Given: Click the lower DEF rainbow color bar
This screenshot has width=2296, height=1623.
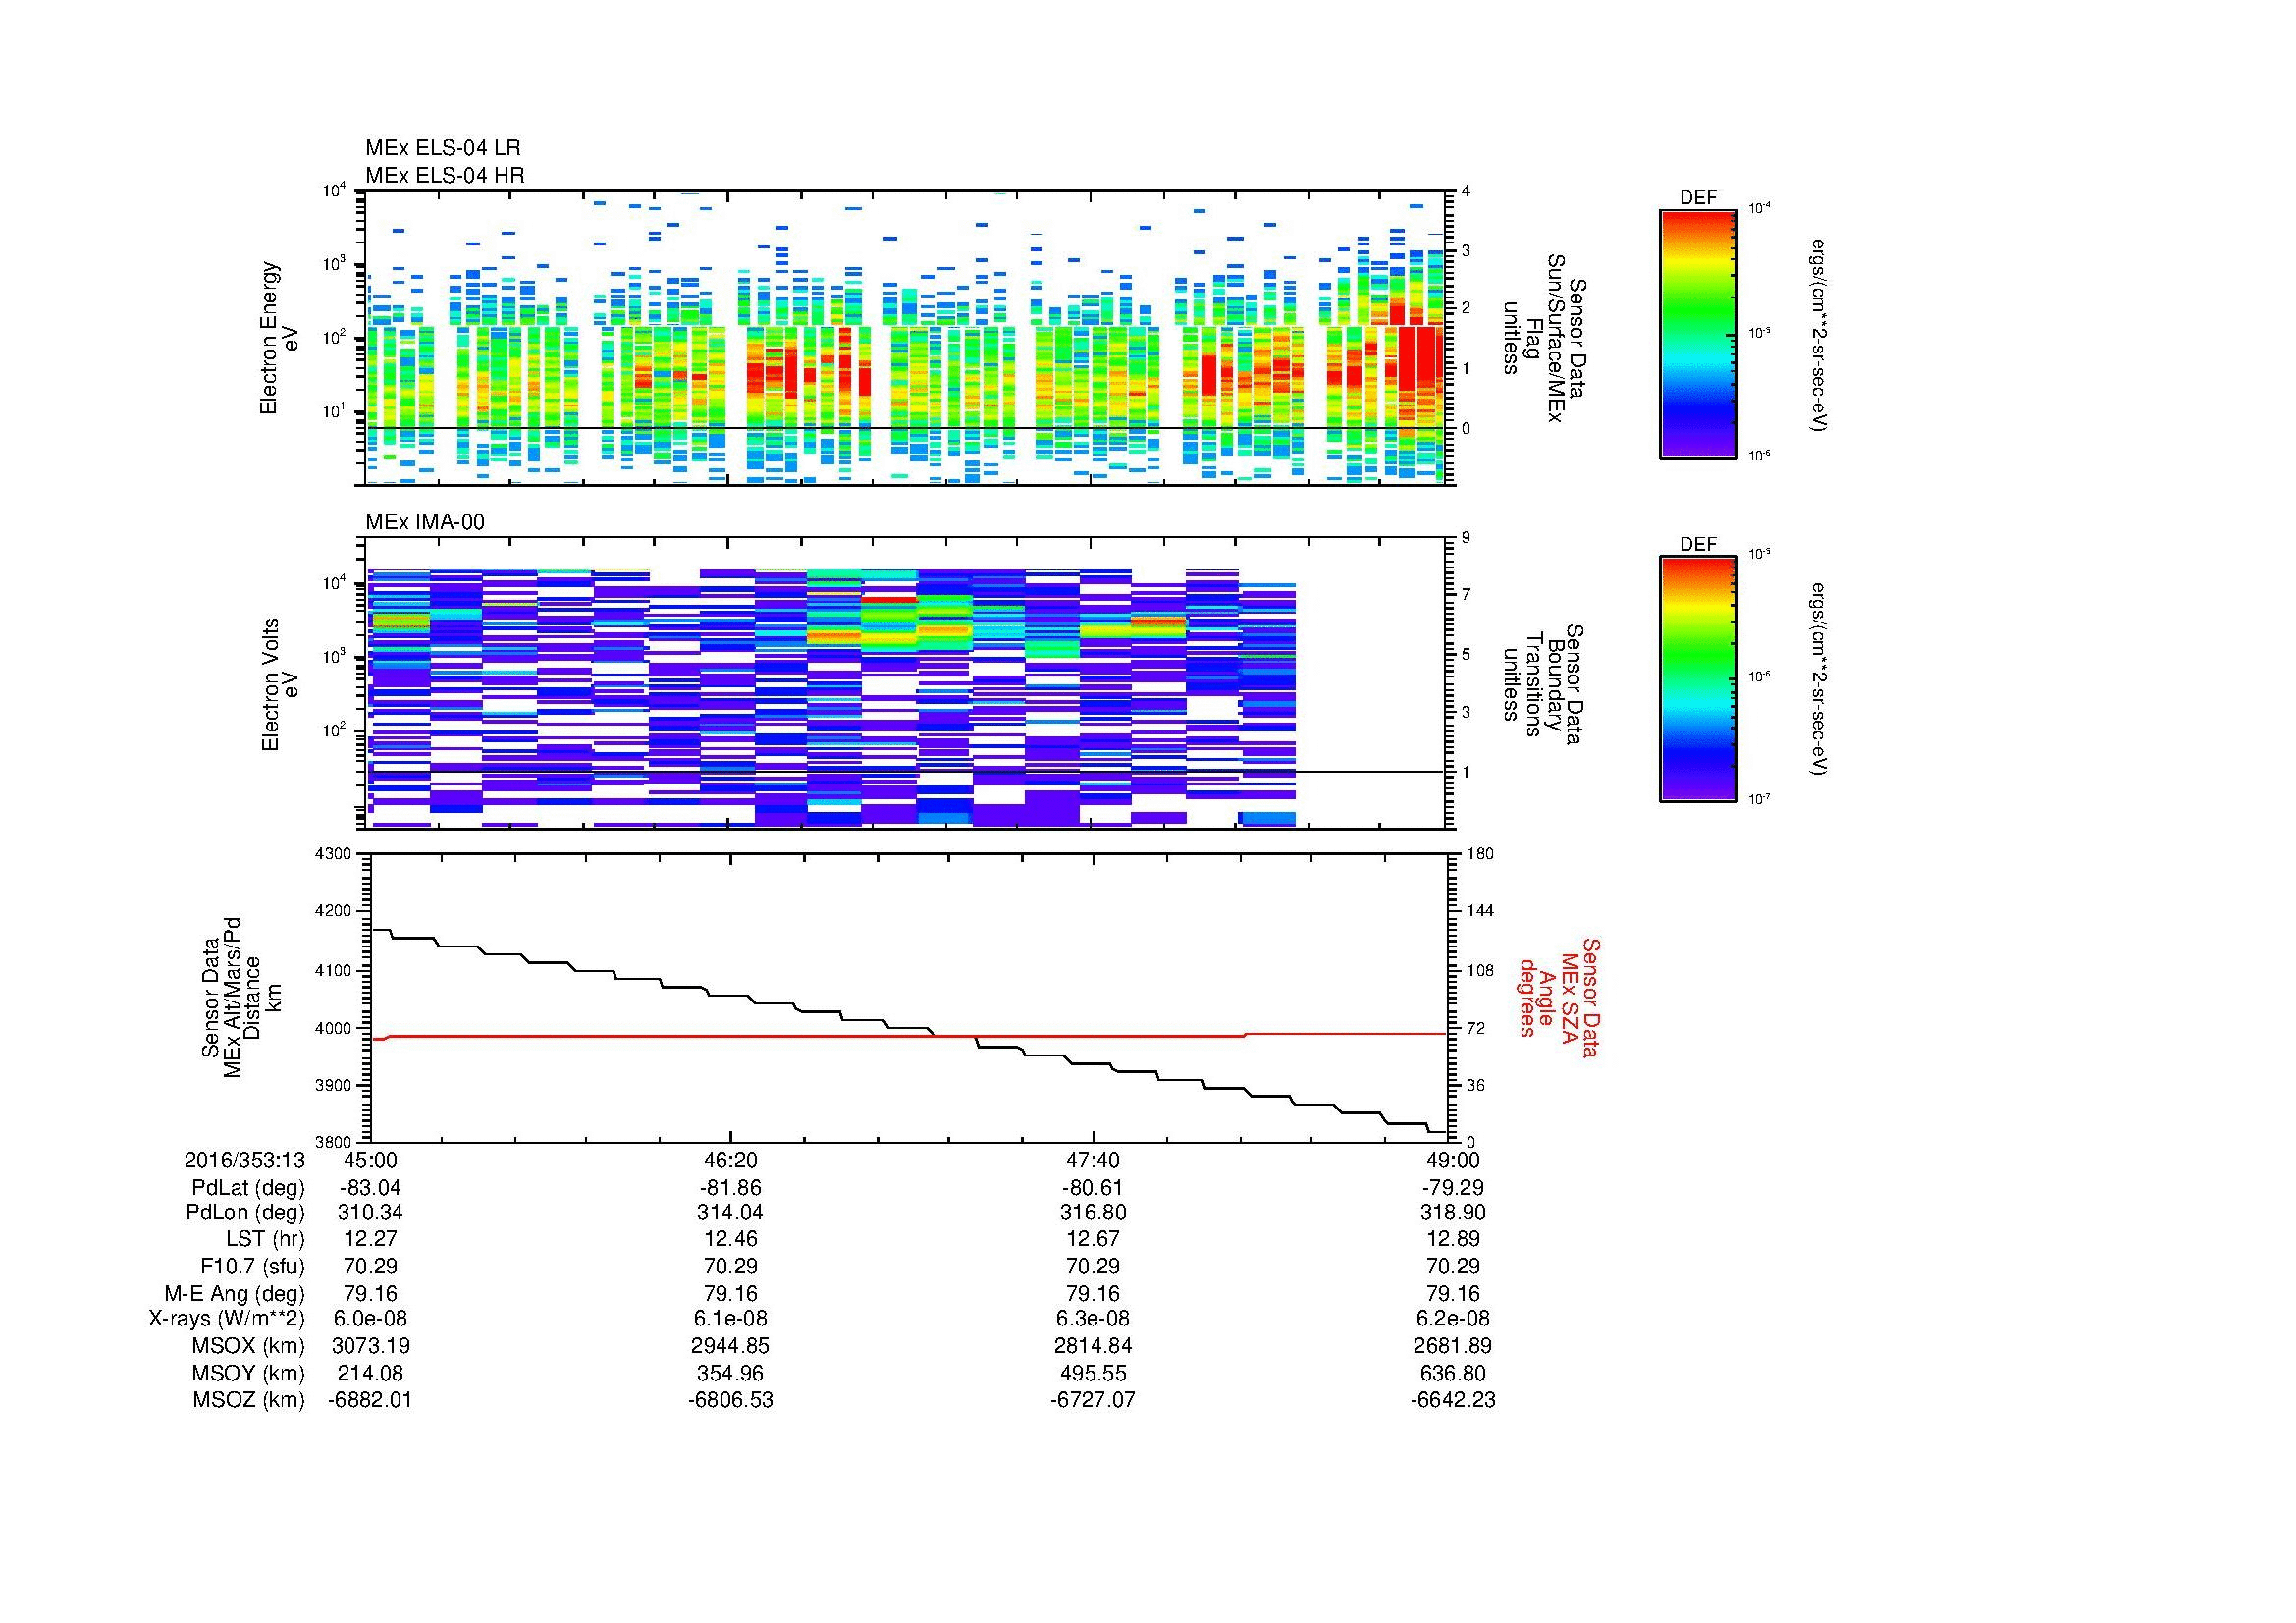Looking at the screenshot, I should tap(1698, 679).
